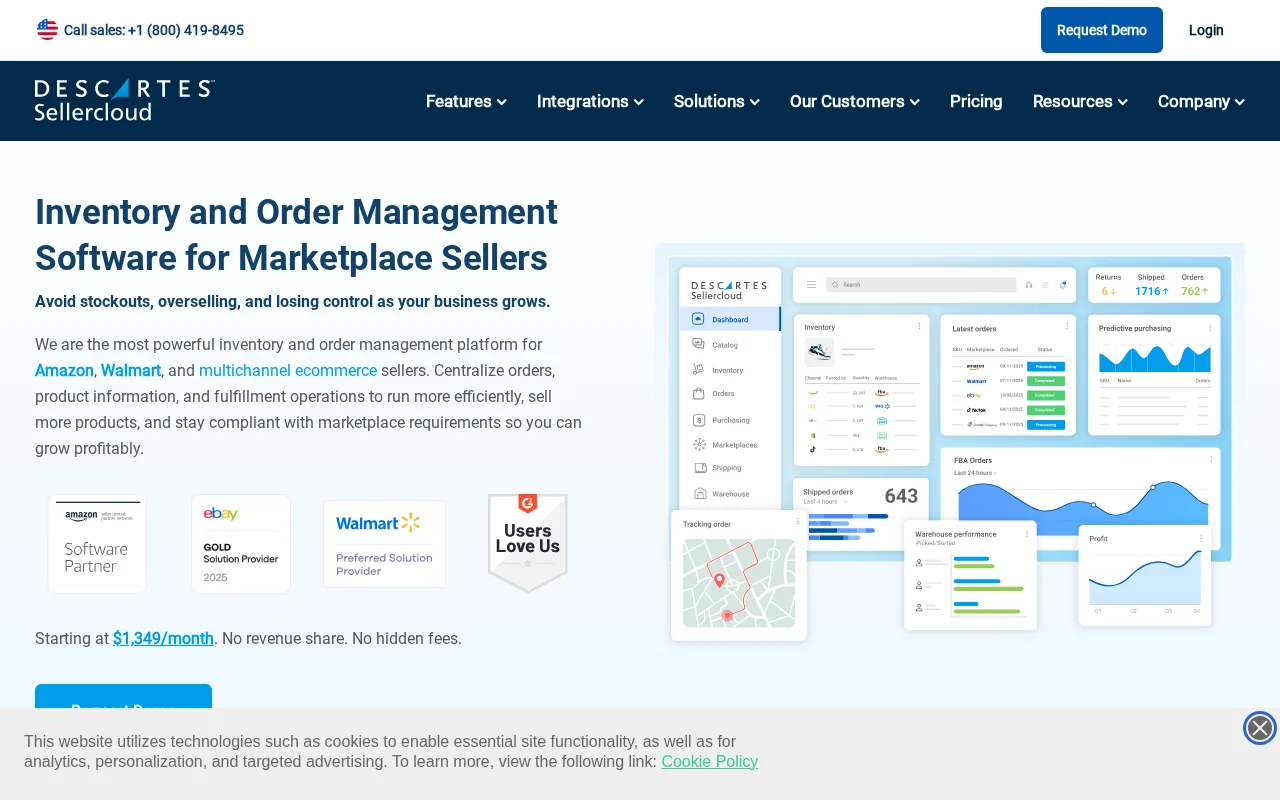The height and width of the screenshot is (800, 1280).
Task: Call sales number +1 (800) 419-8495
Action: (x=186, y=30)
